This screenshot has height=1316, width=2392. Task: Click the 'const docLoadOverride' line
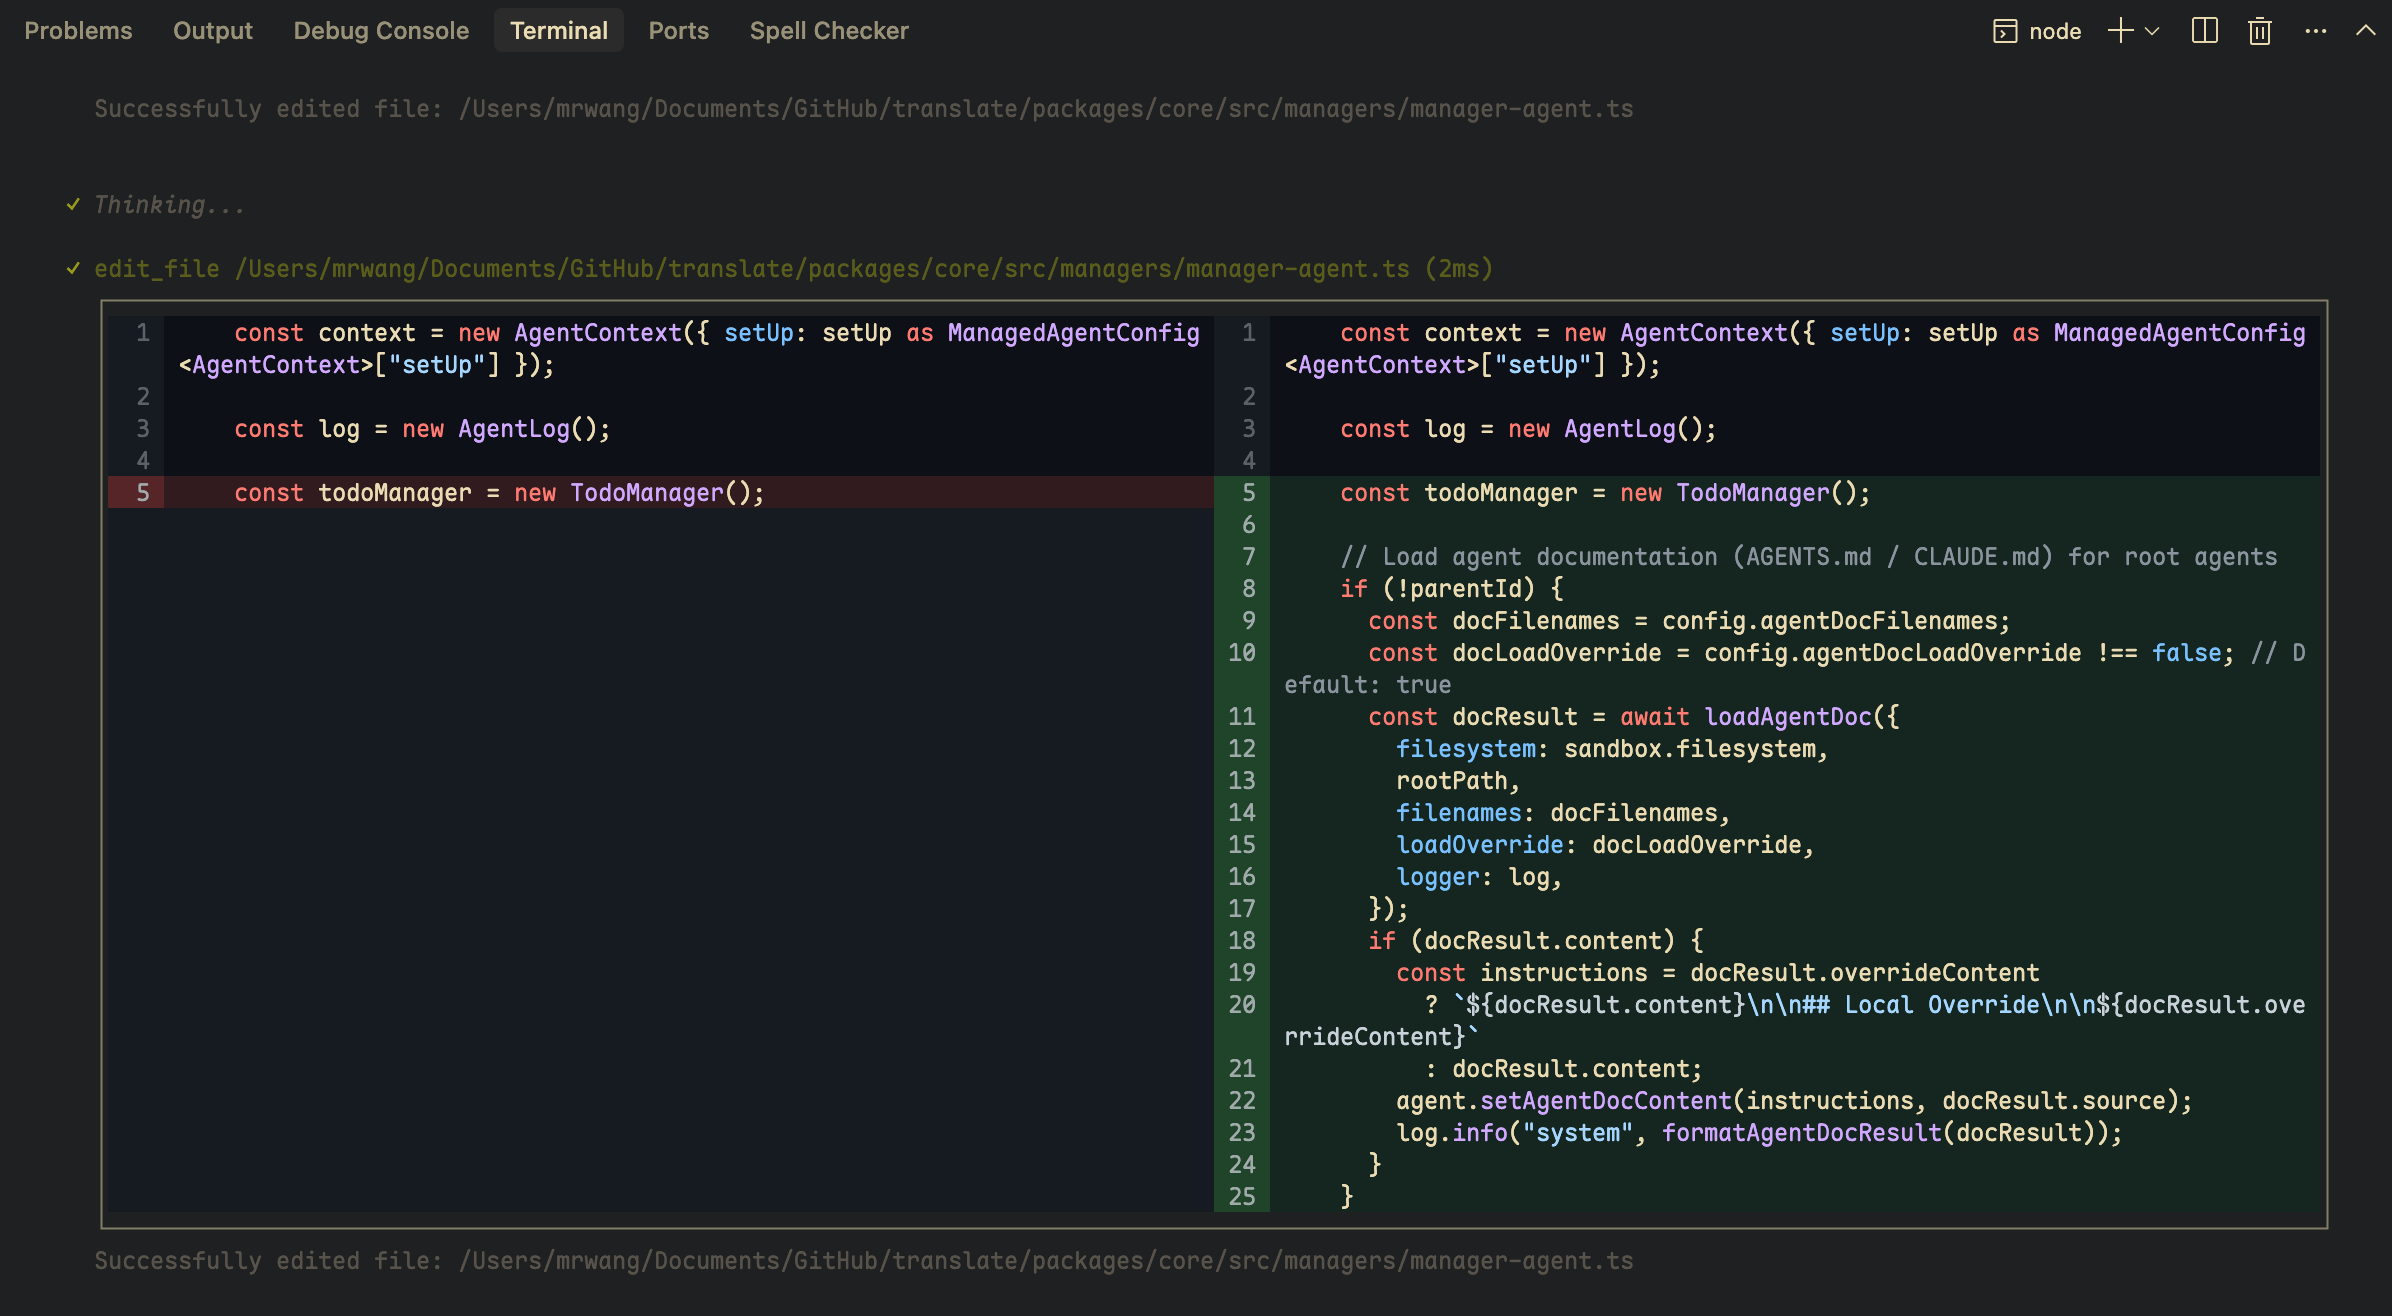pos(1794,668)
